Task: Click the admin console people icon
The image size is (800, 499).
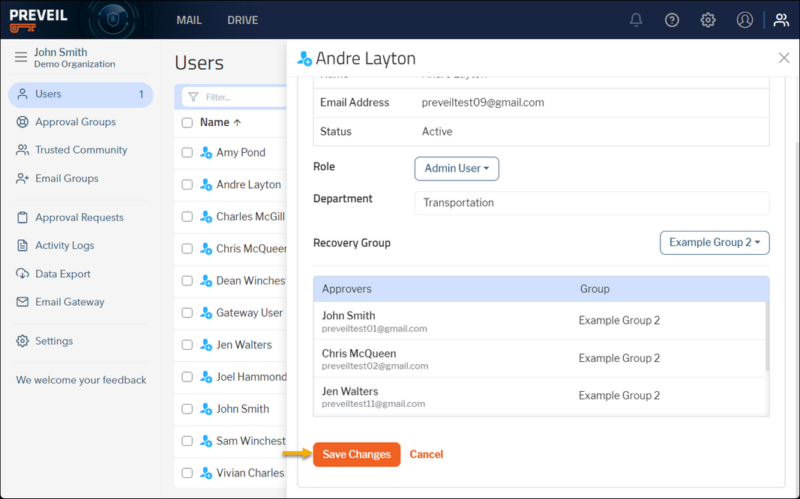Action: point(781,20)
